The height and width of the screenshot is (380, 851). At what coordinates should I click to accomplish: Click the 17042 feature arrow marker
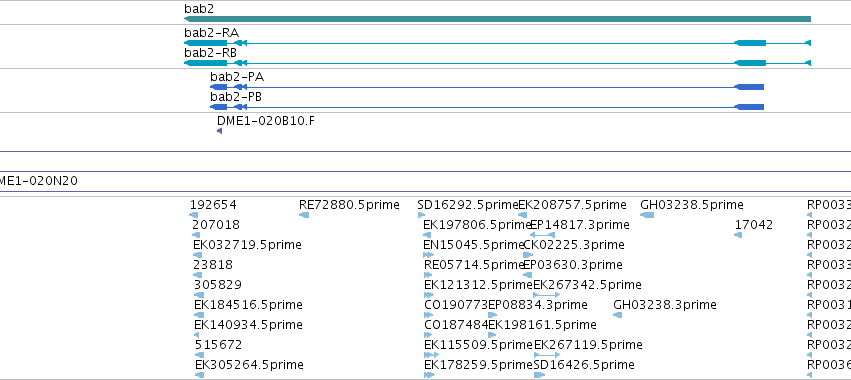tap(738, 235)
